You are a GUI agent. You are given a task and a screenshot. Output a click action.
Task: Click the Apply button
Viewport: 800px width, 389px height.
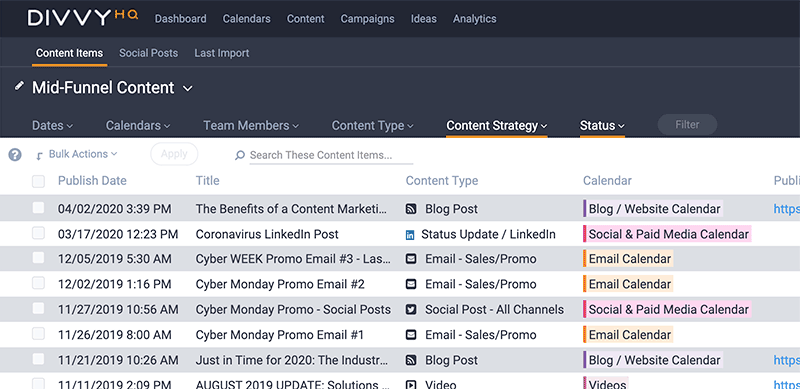[174, 154]
